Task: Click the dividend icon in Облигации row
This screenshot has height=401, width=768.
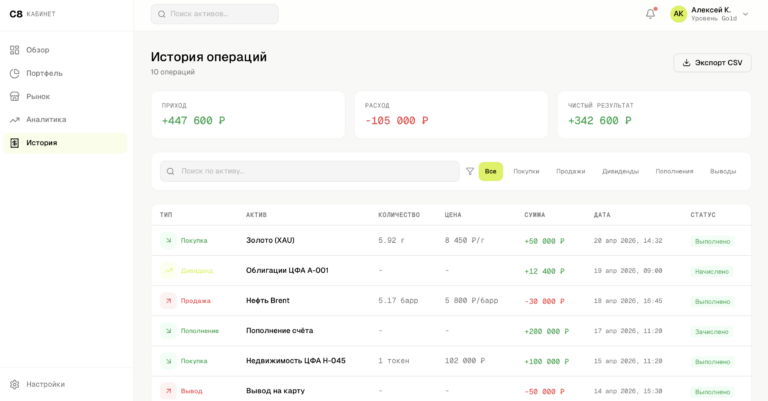Action: (x=168, y=270)
